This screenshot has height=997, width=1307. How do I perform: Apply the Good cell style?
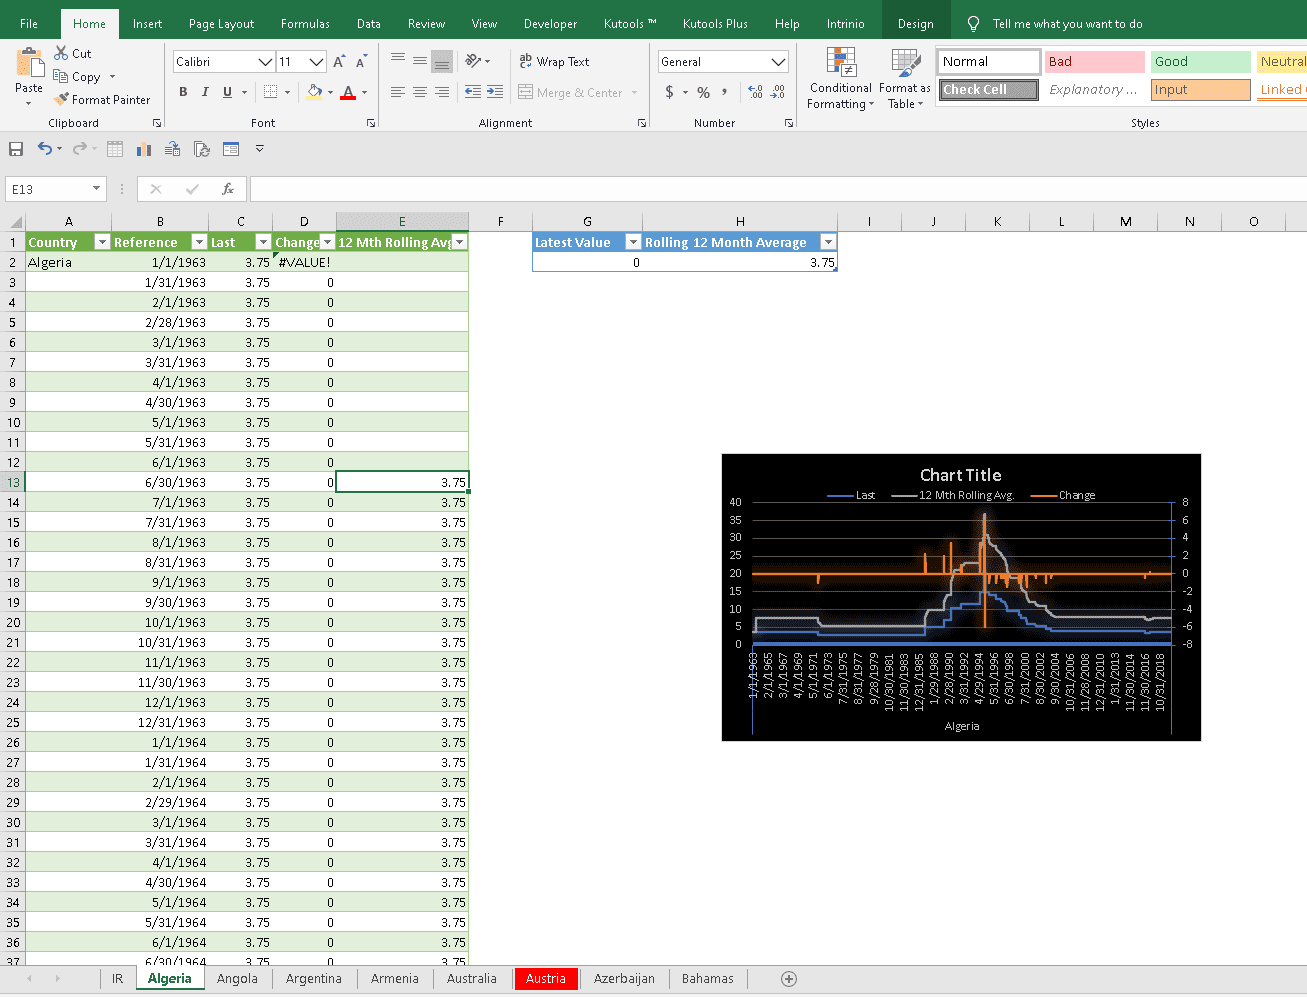click(x=1199, y=62)
